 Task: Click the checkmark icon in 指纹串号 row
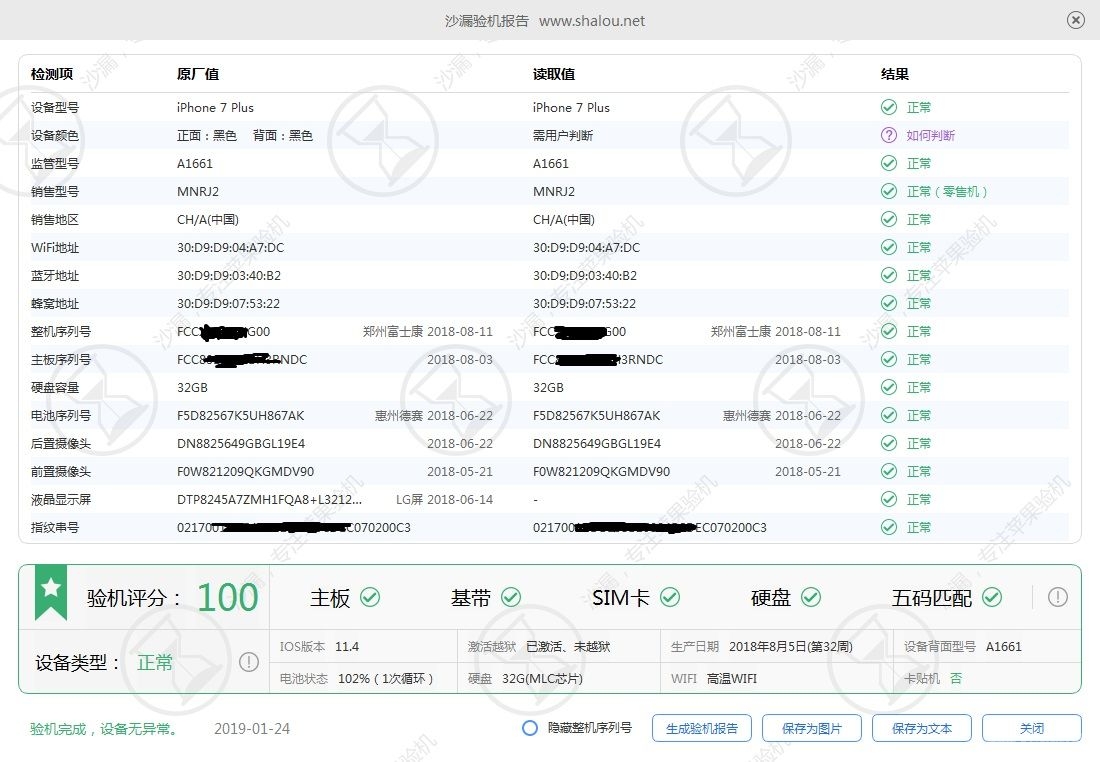(889, 527)
